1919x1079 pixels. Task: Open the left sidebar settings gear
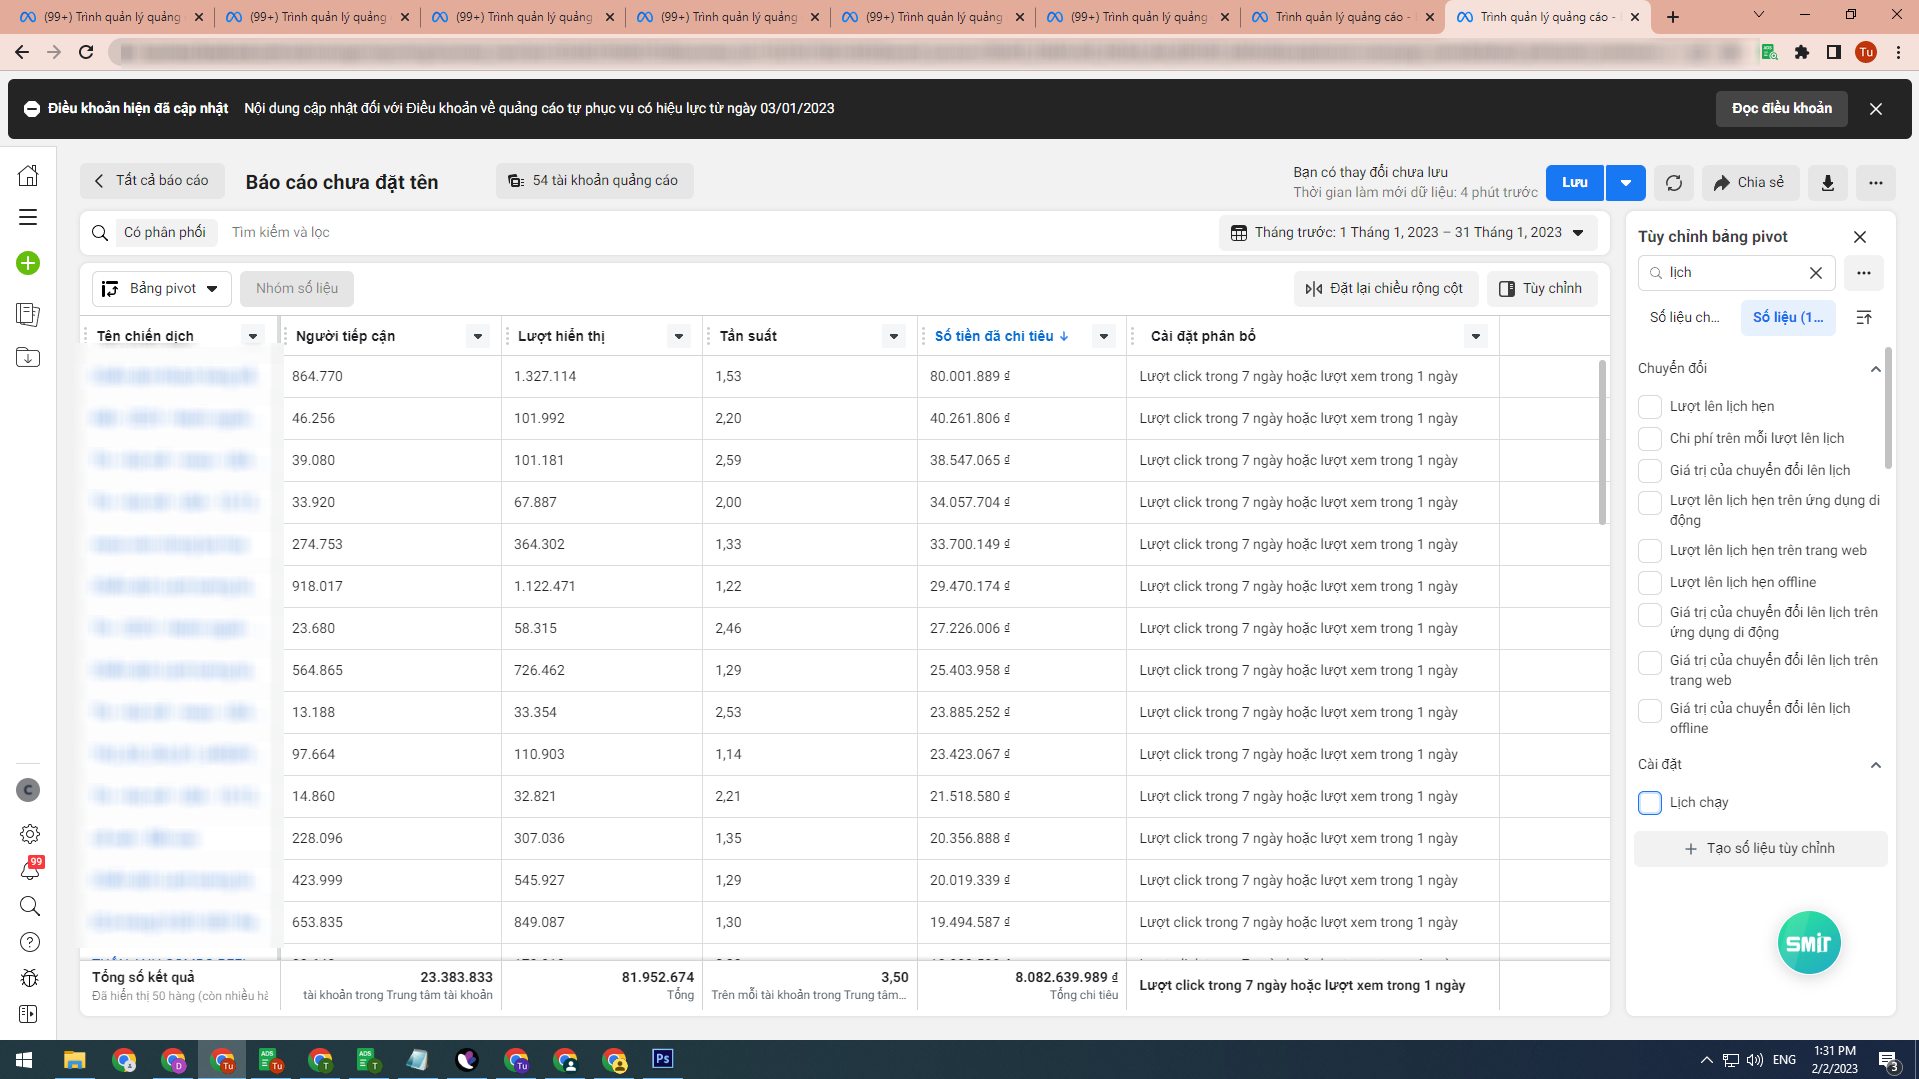[30, 833]
